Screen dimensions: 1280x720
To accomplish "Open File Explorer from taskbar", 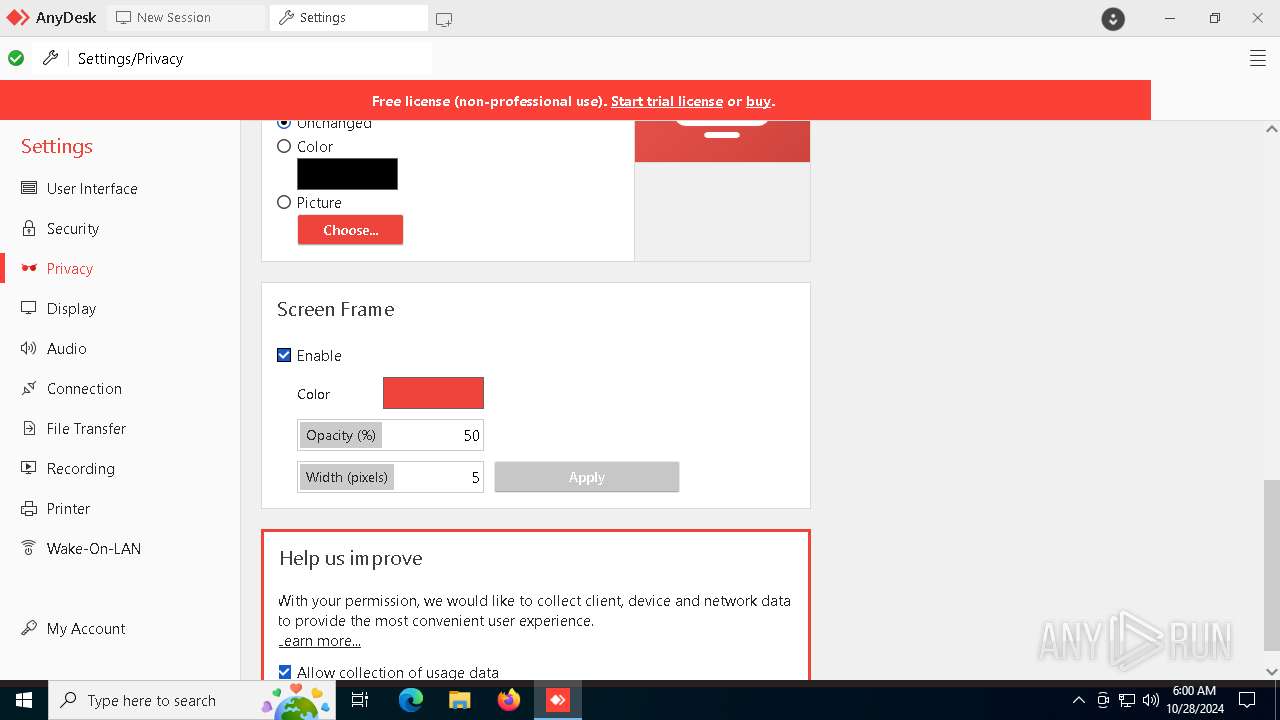I will coord(459,700).
